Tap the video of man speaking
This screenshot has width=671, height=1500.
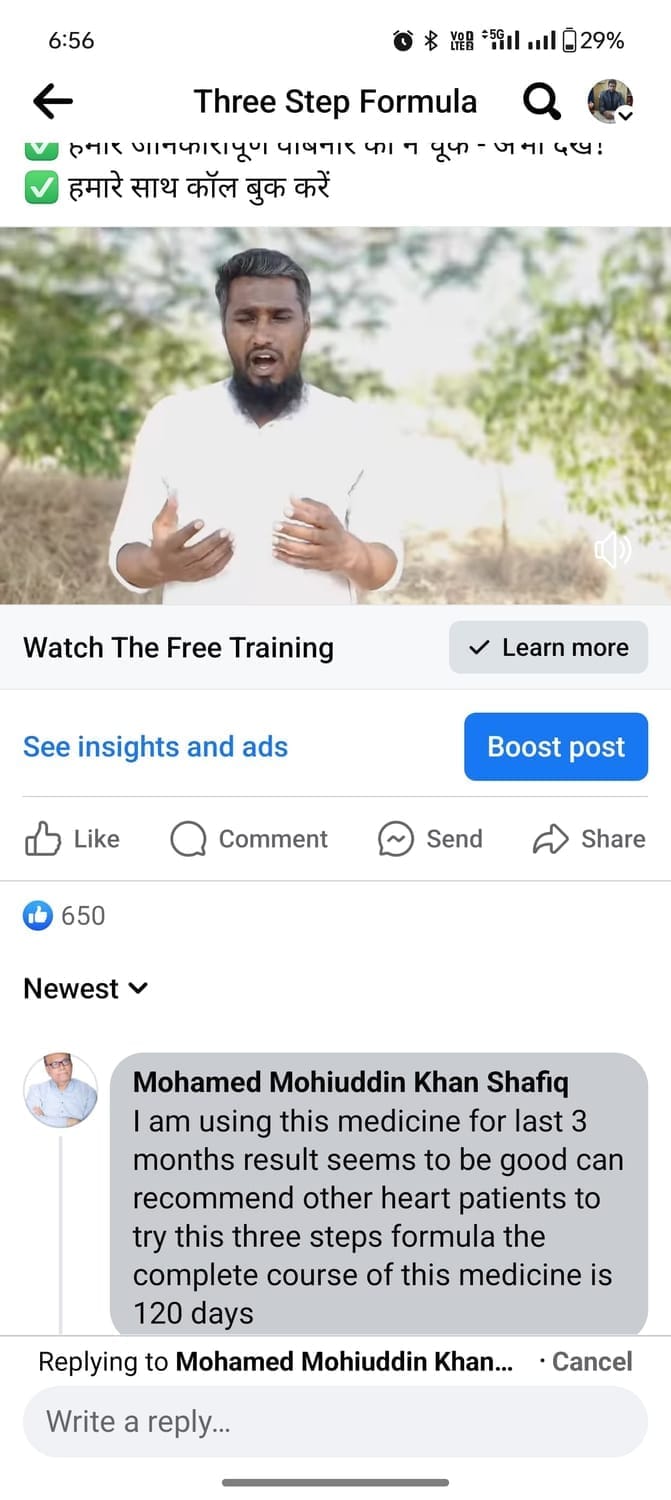point(335,415)
